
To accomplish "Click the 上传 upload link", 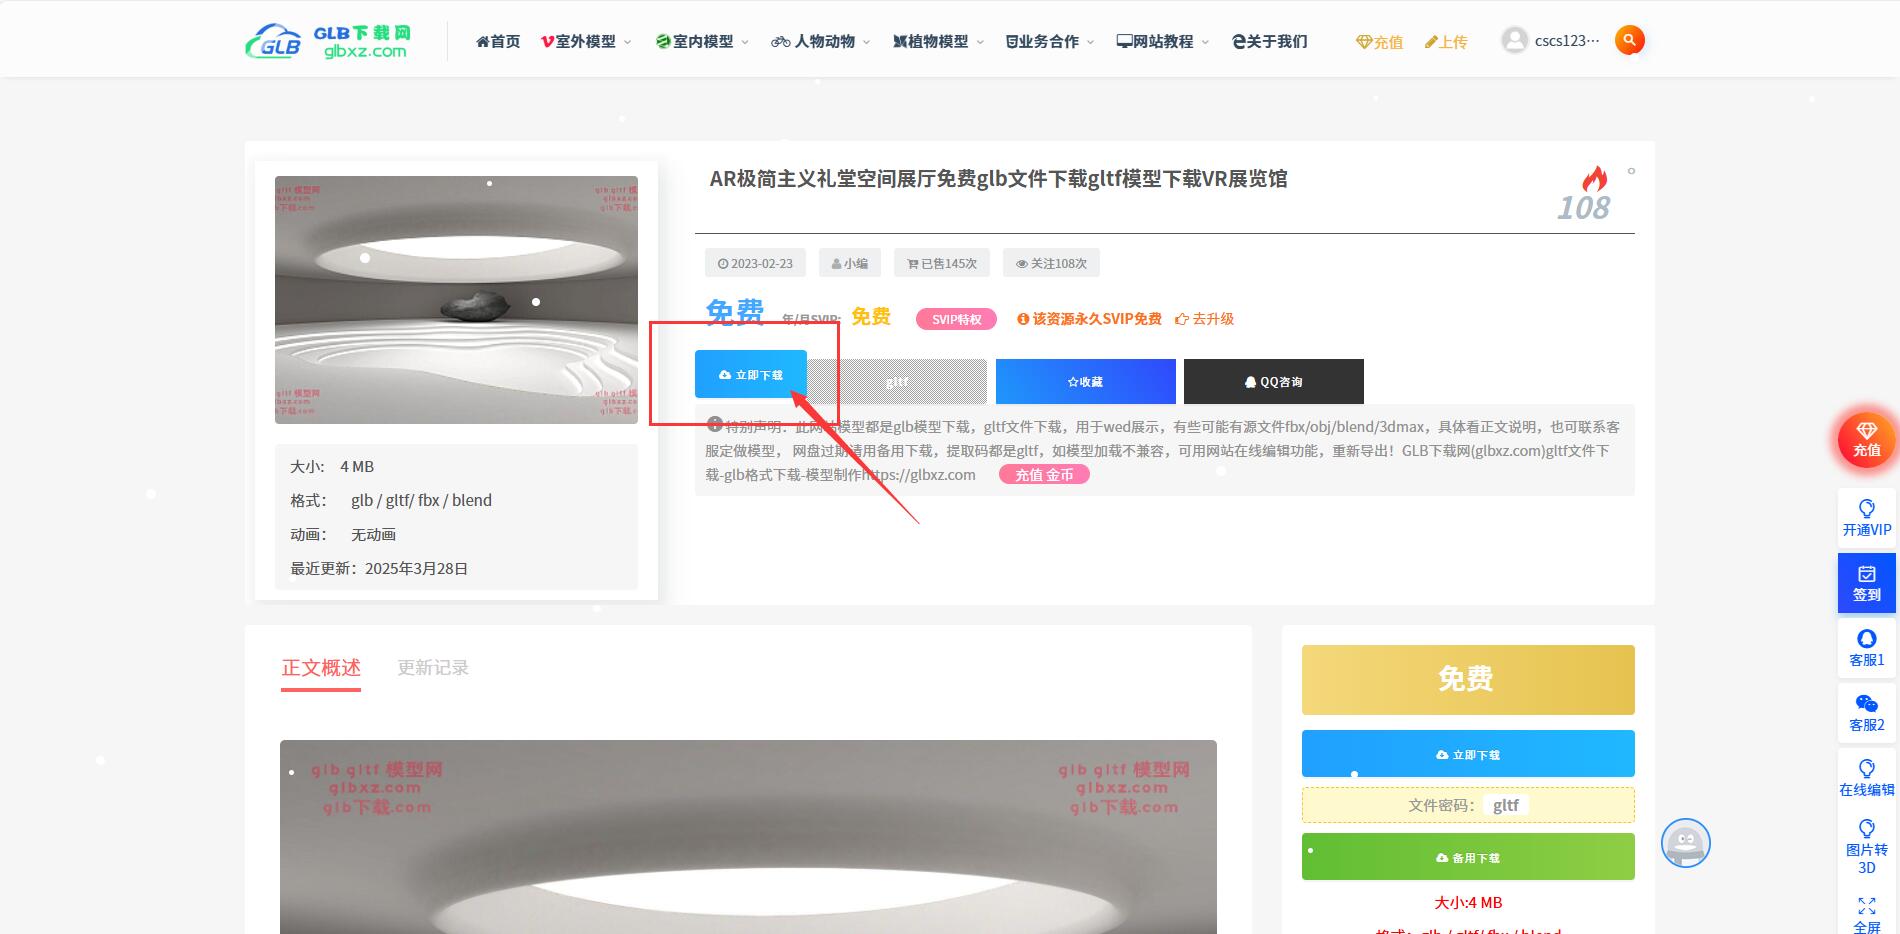I will pyautogui.click(x=1446, y=42).
